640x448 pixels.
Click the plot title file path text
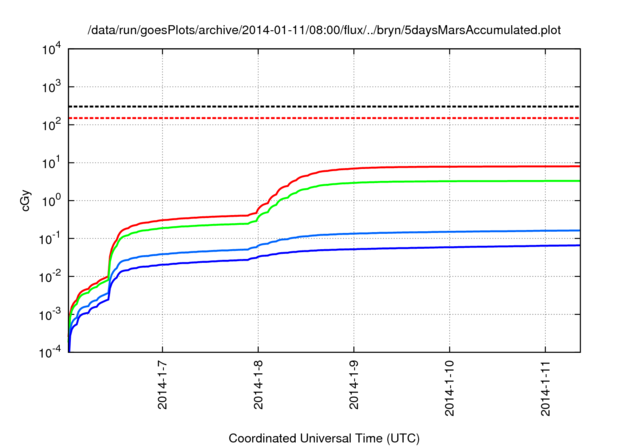[x=324, y=30]
